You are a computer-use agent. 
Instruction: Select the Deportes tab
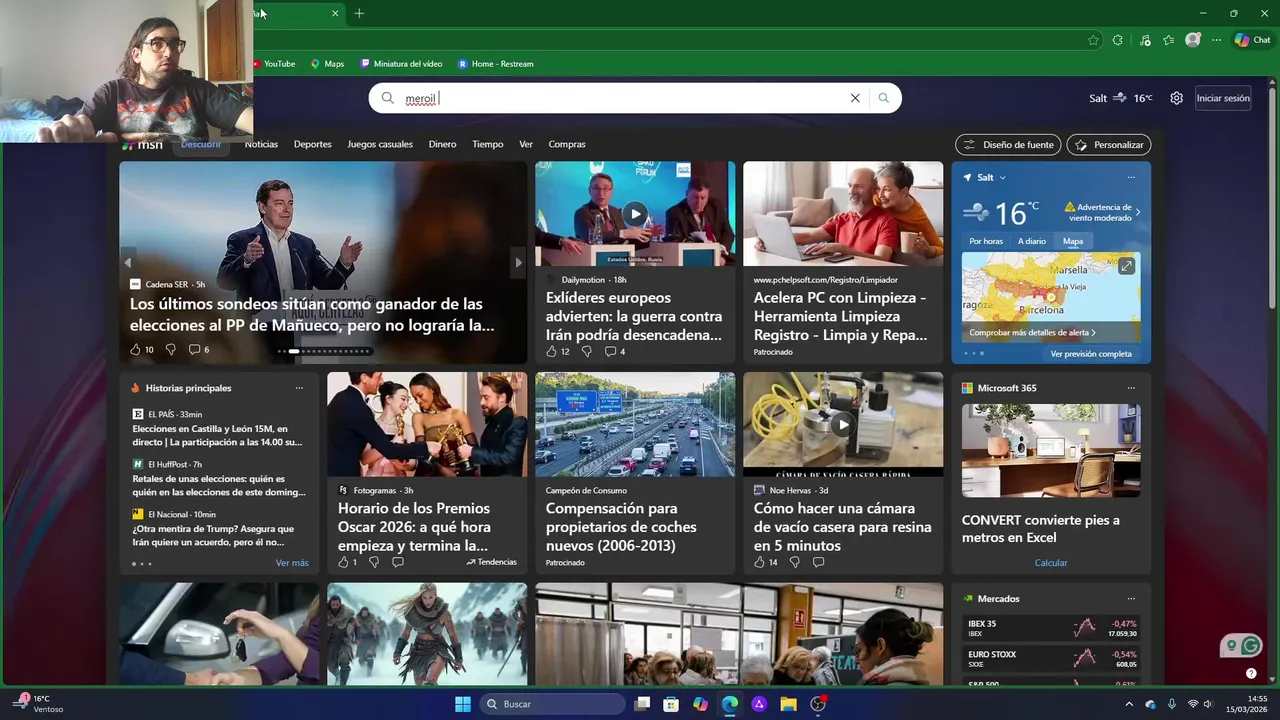[312, 144]
